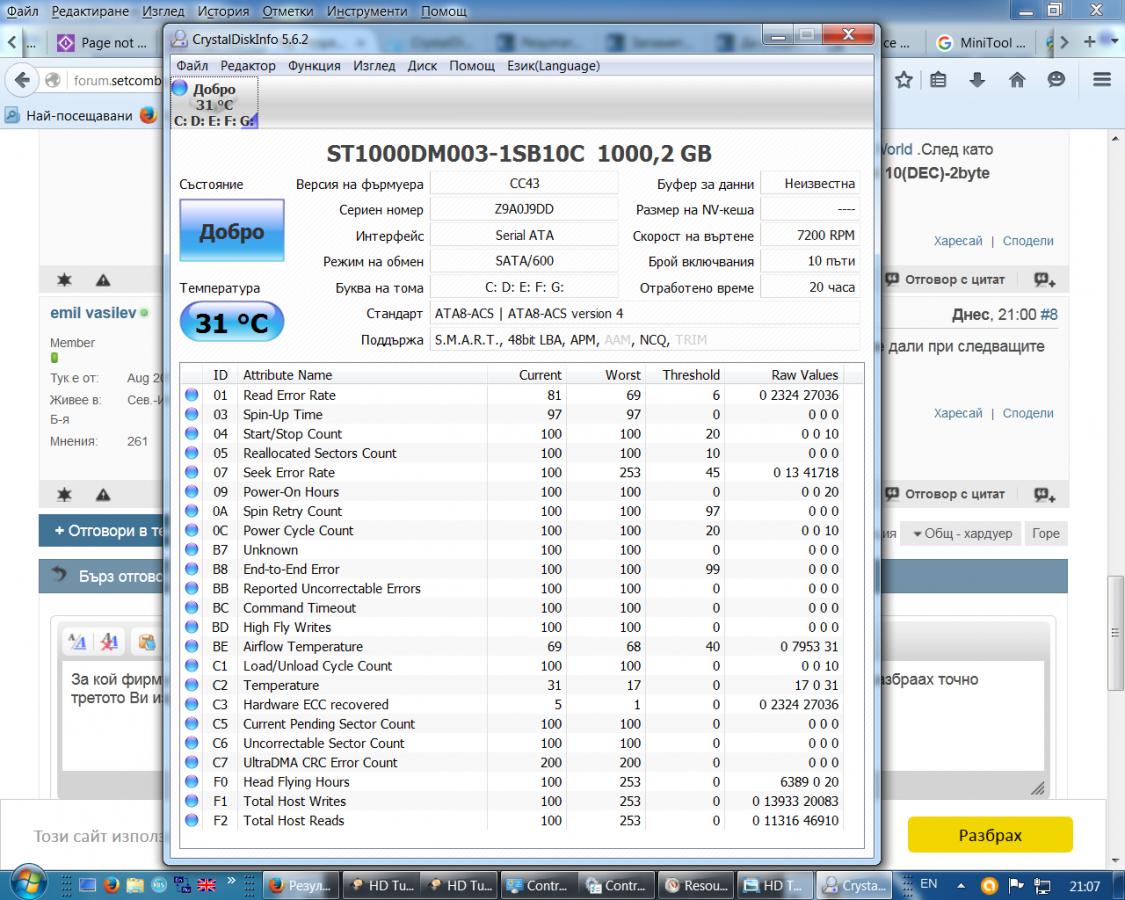Switch to the MiniTool browser tab
This screenshot has height=900, width=1125.
pyautogui.click(x=981, y=43)
